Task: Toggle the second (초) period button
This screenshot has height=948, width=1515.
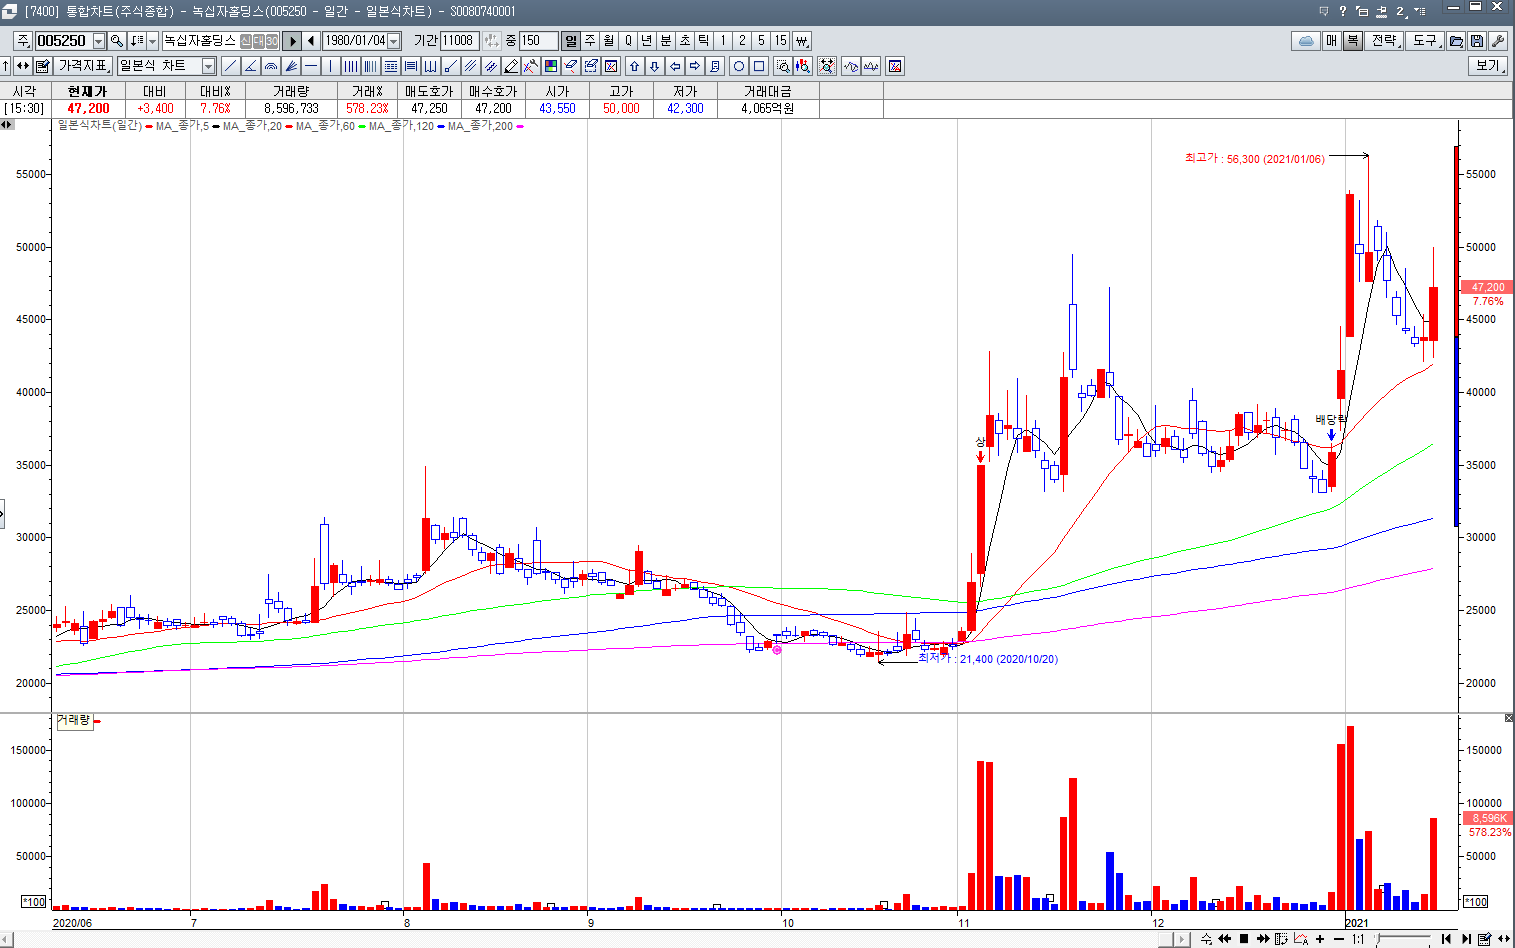Action: pos(685,41)
